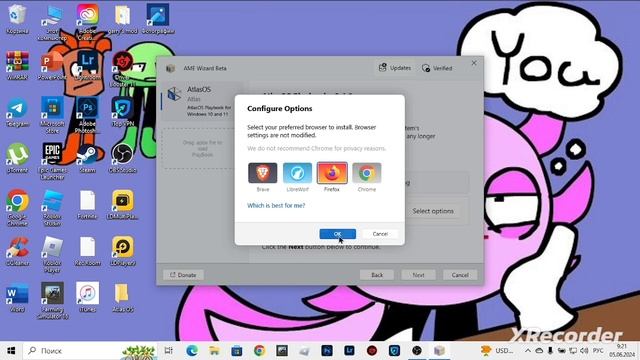Go Back in the AME Wizard
Image resolution: width=640 pixels, height=360 pixels.
click(x=377, y=275)
